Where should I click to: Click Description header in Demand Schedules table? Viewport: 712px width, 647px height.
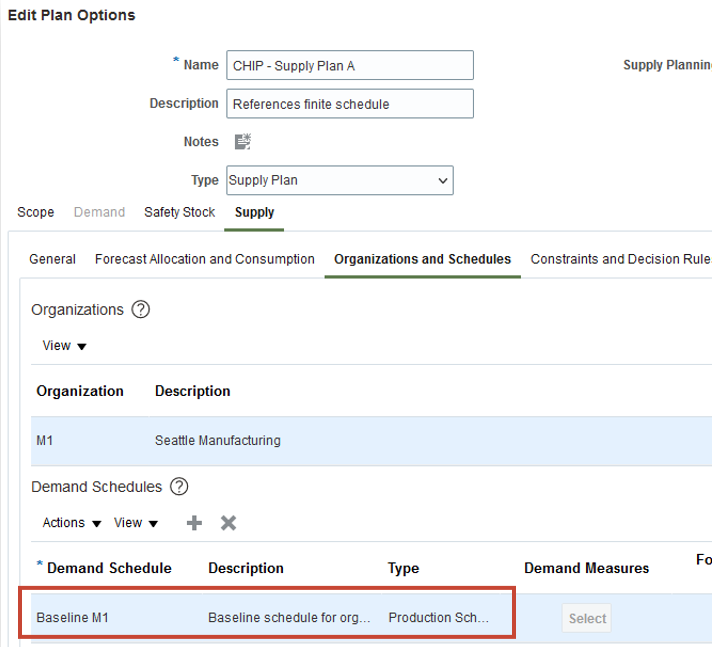(246, 568)
